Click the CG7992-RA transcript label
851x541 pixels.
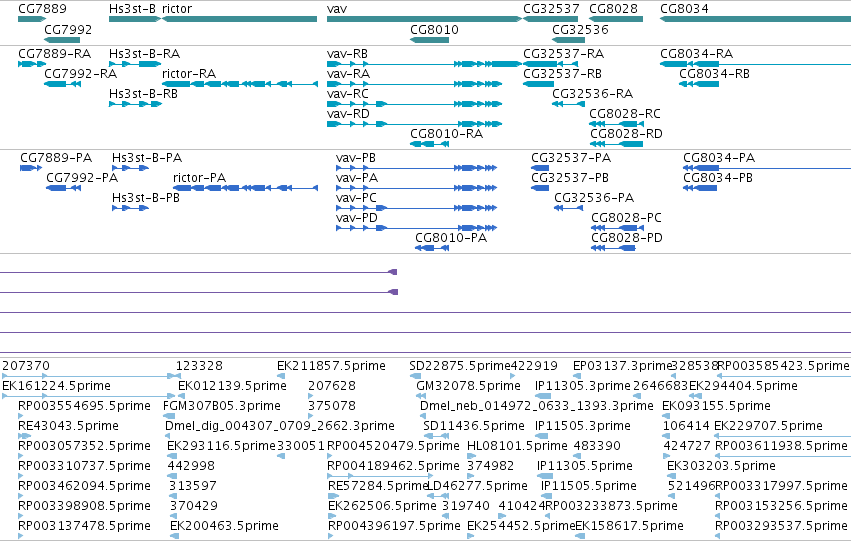[x=80, y=73]
